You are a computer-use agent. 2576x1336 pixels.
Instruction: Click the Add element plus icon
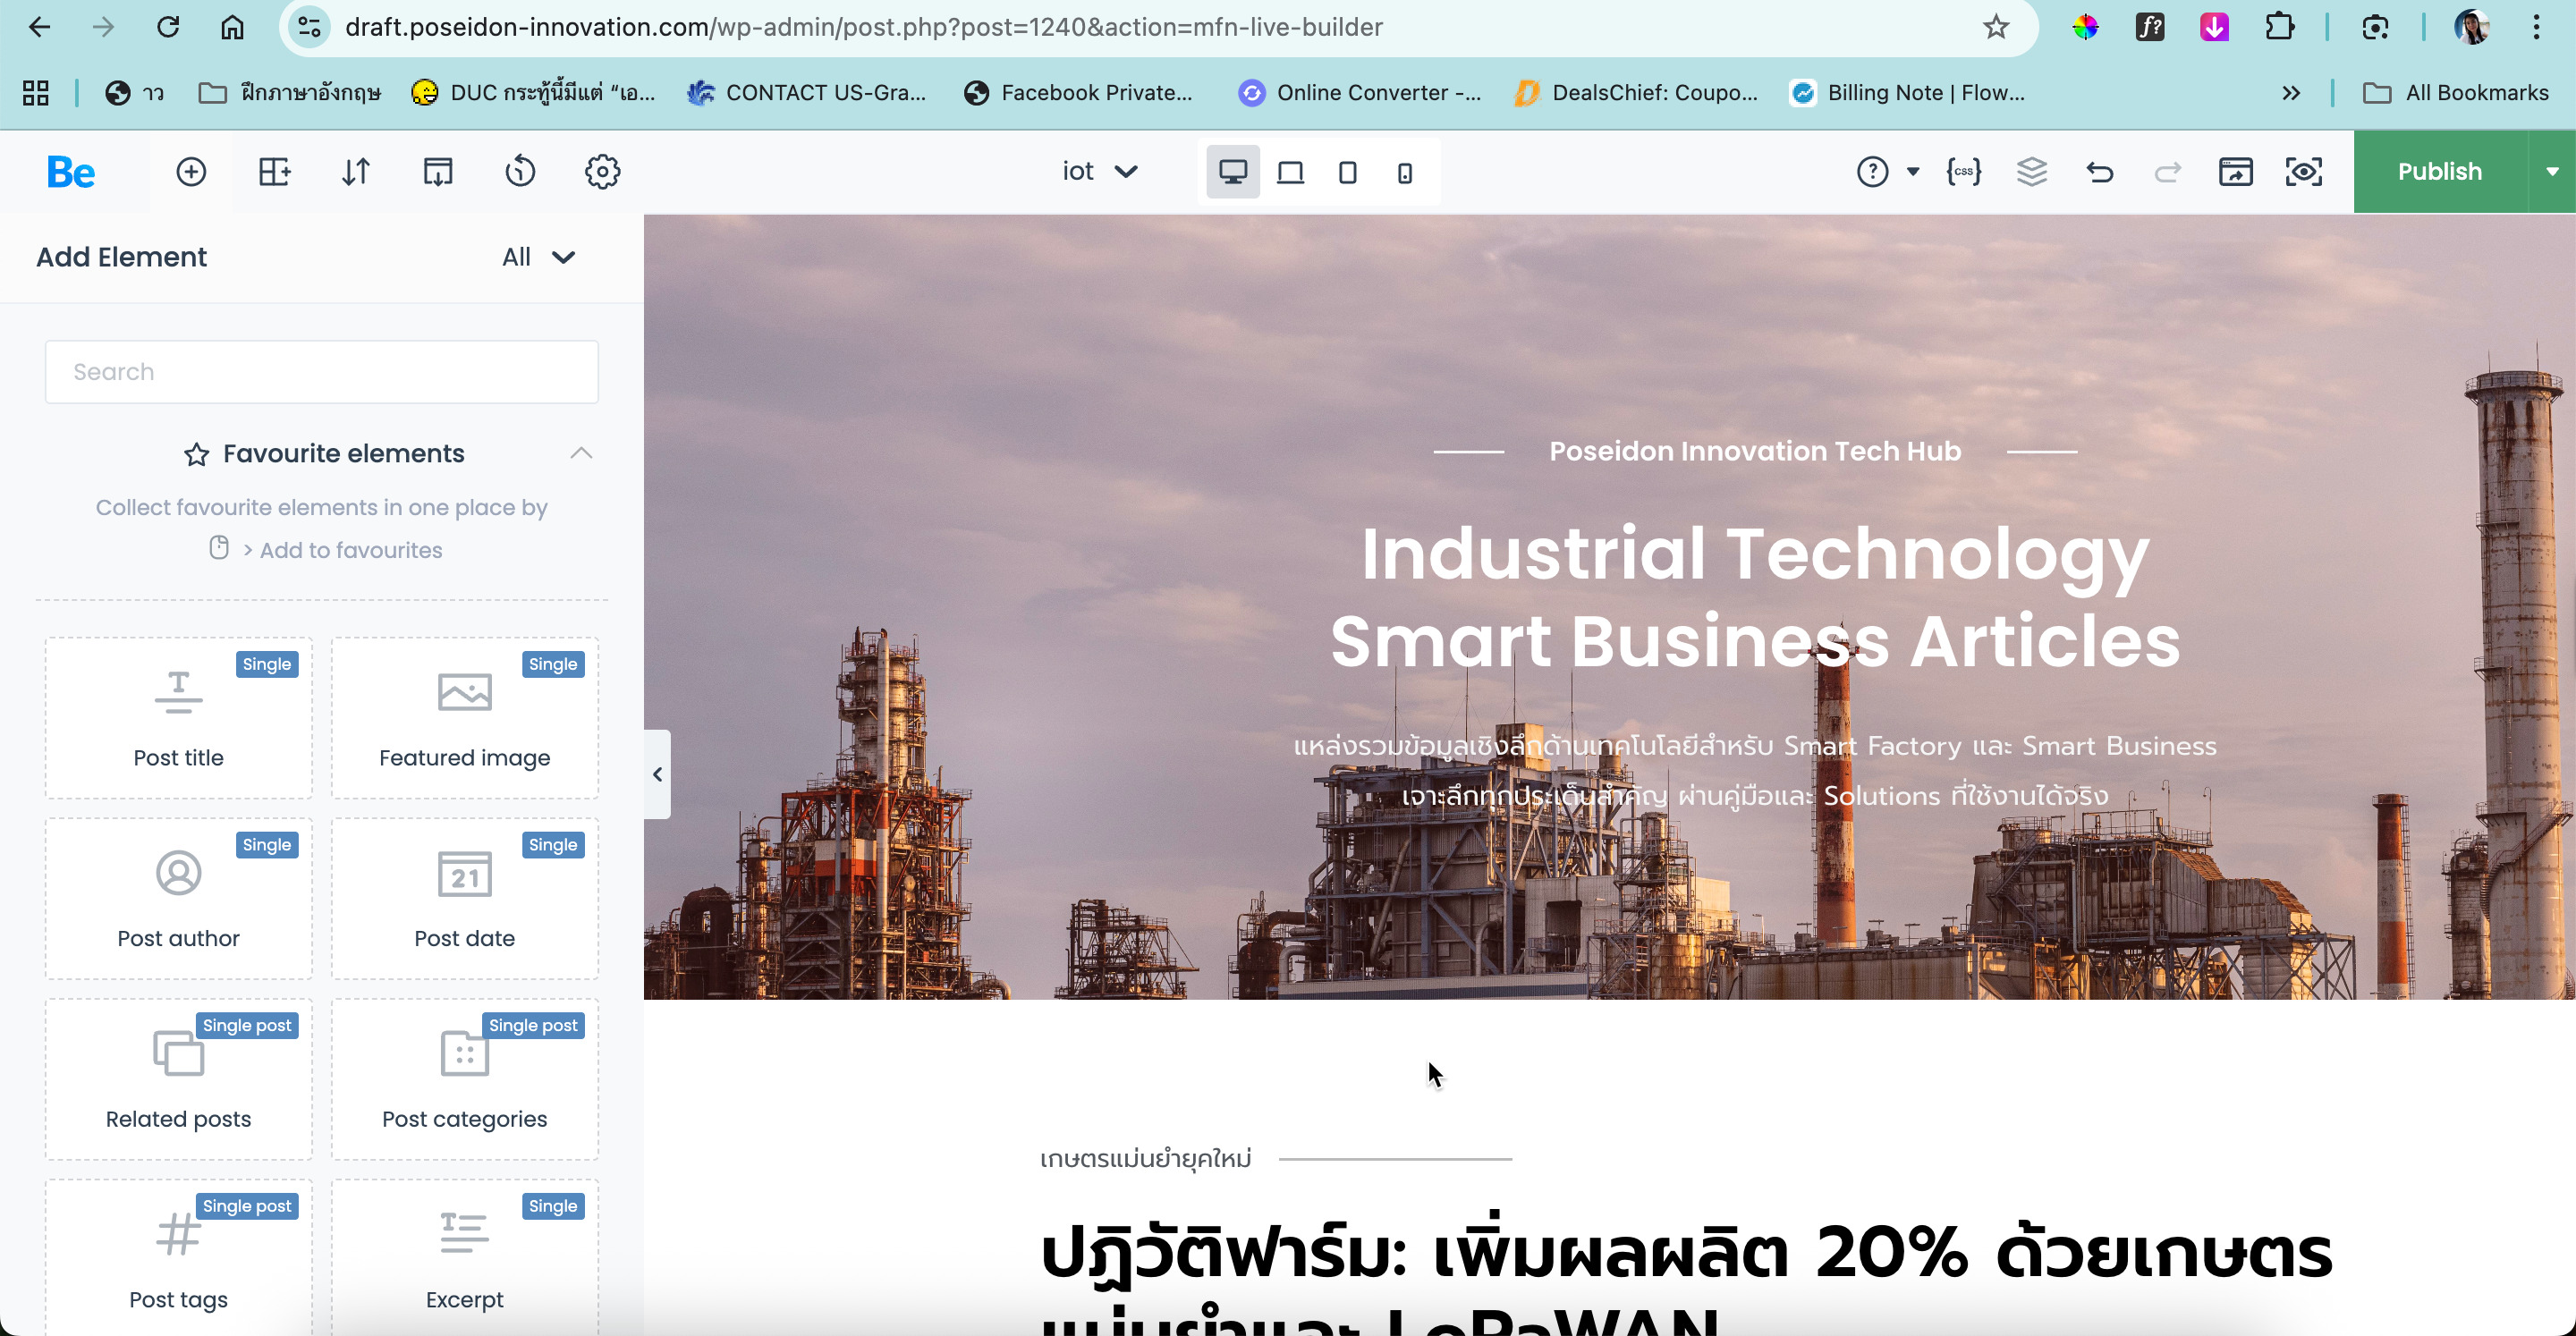click(191, 172)
